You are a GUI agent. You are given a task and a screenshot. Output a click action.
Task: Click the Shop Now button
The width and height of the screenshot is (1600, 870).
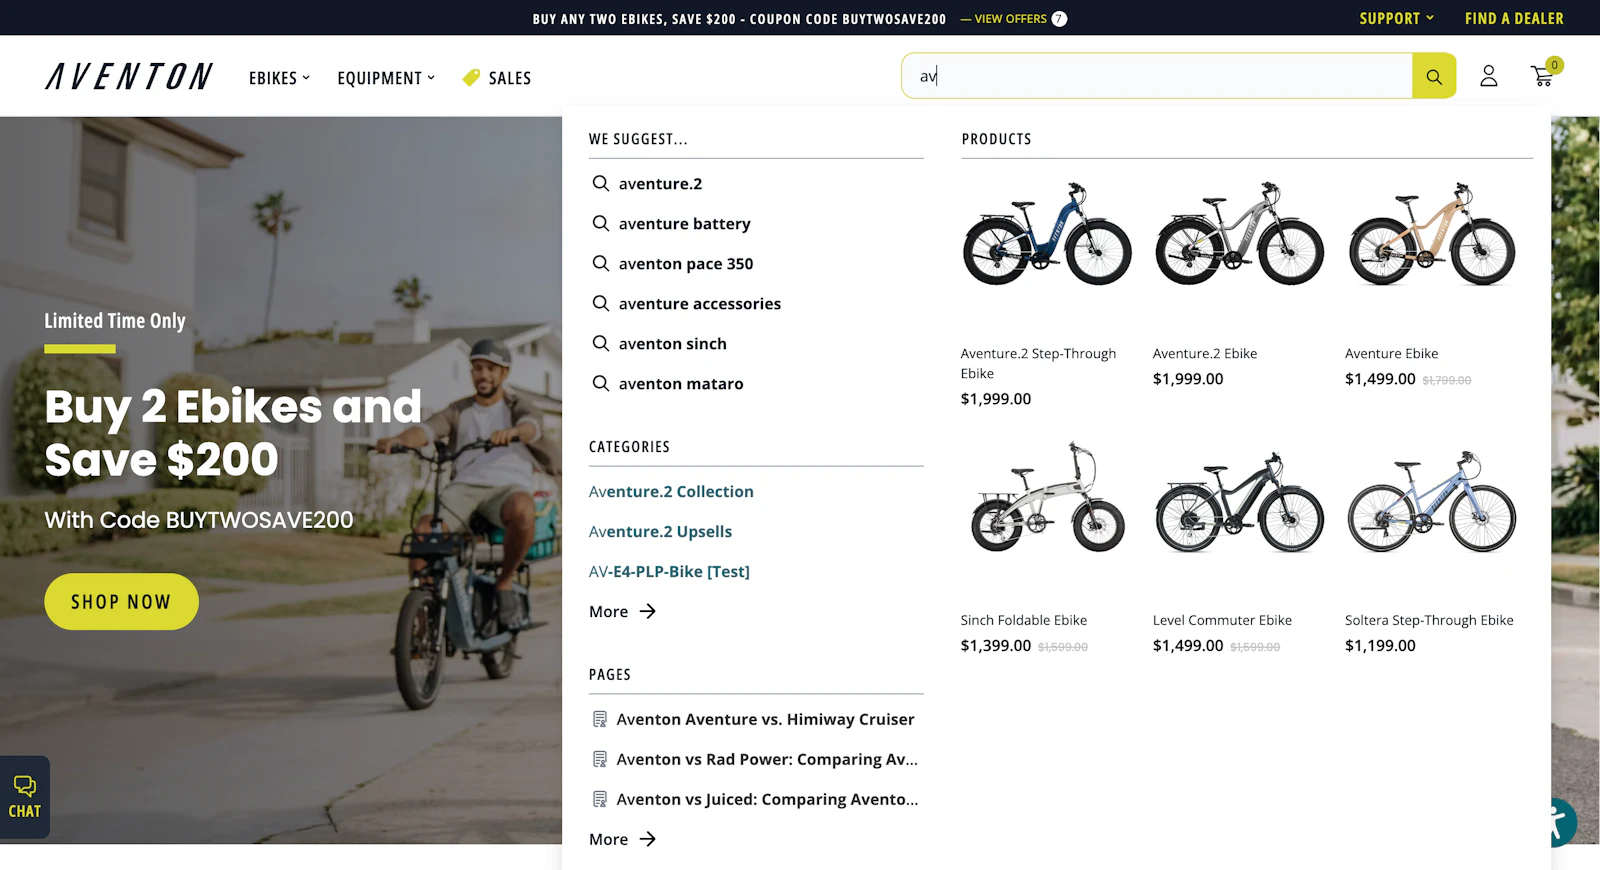point(121,602)
